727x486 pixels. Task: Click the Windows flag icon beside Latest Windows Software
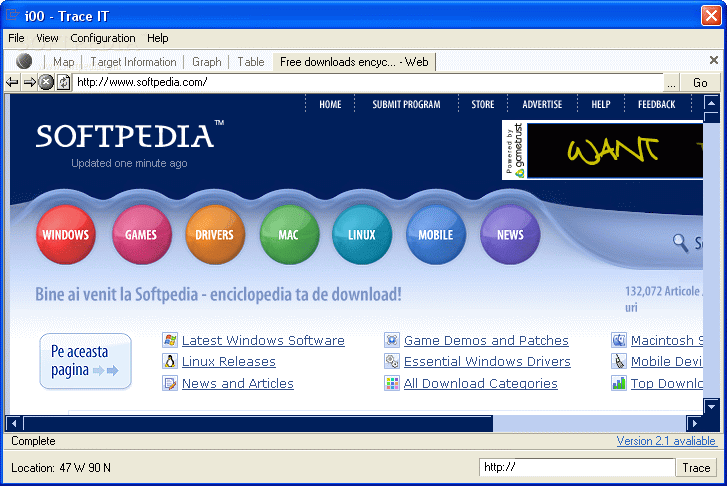pos(170,340)
